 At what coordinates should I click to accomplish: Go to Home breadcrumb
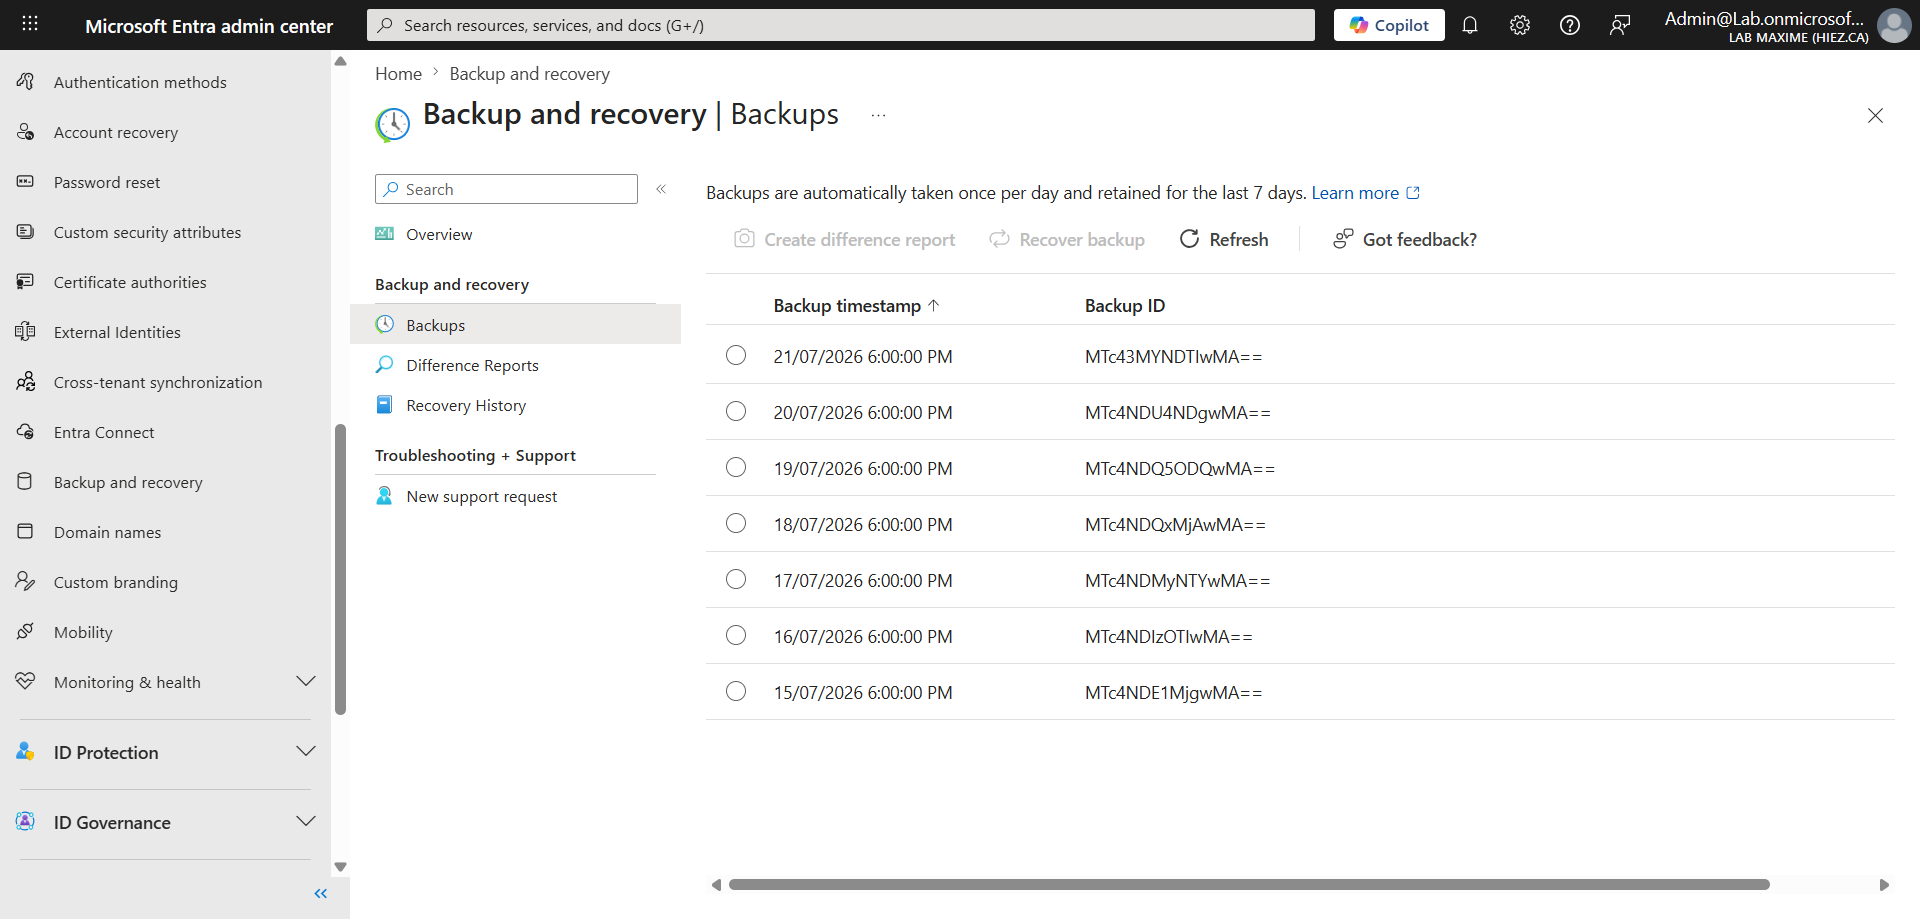pyautogui.click(x=398, y=74)
